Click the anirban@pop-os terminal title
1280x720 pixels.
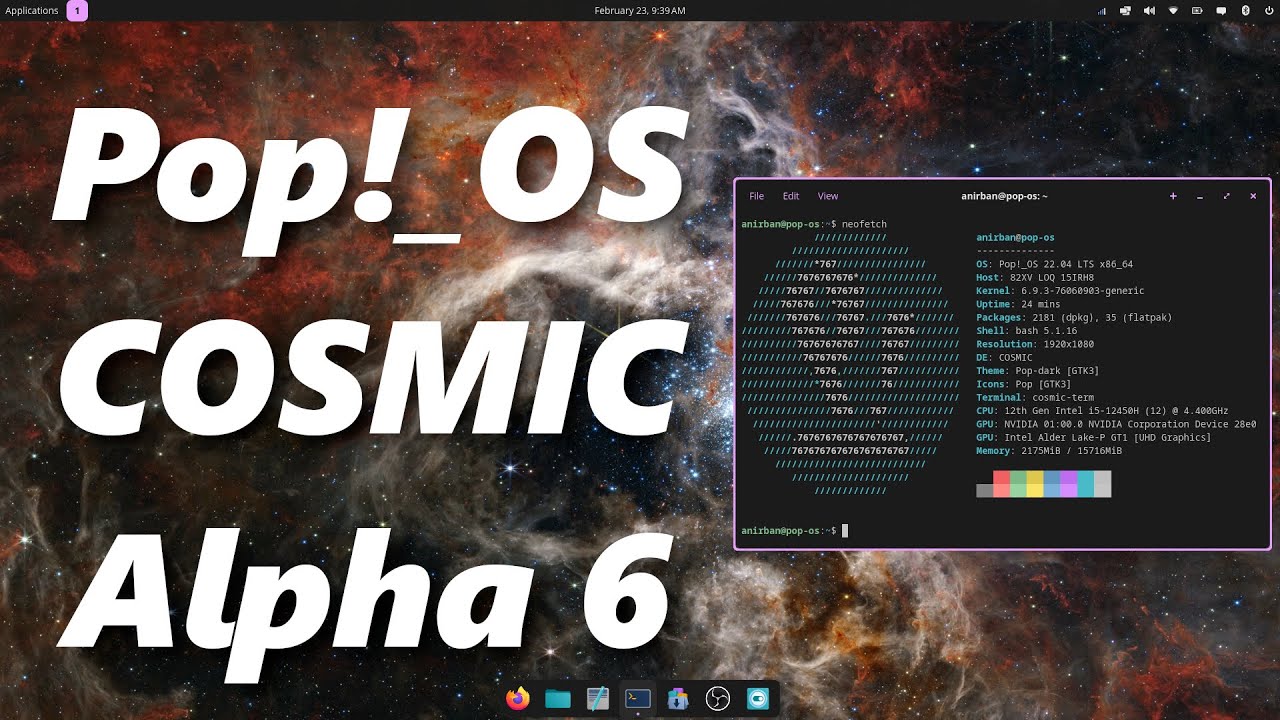[x=1004, y=196]
